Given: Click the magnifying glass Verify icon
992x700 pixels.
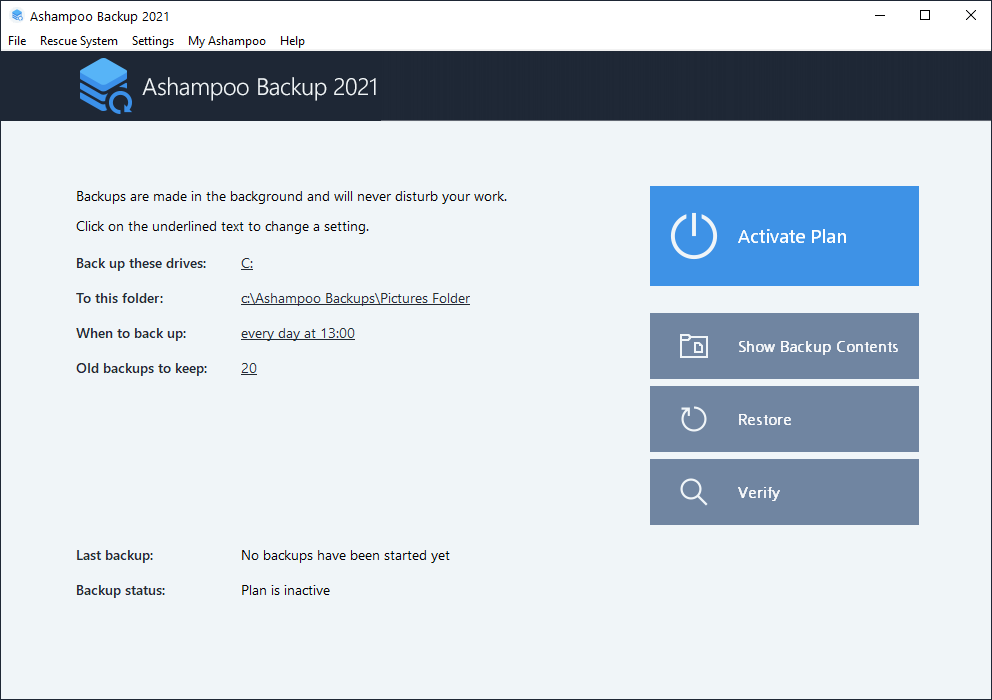Looking at the screenshot, I should coord(693,492).
